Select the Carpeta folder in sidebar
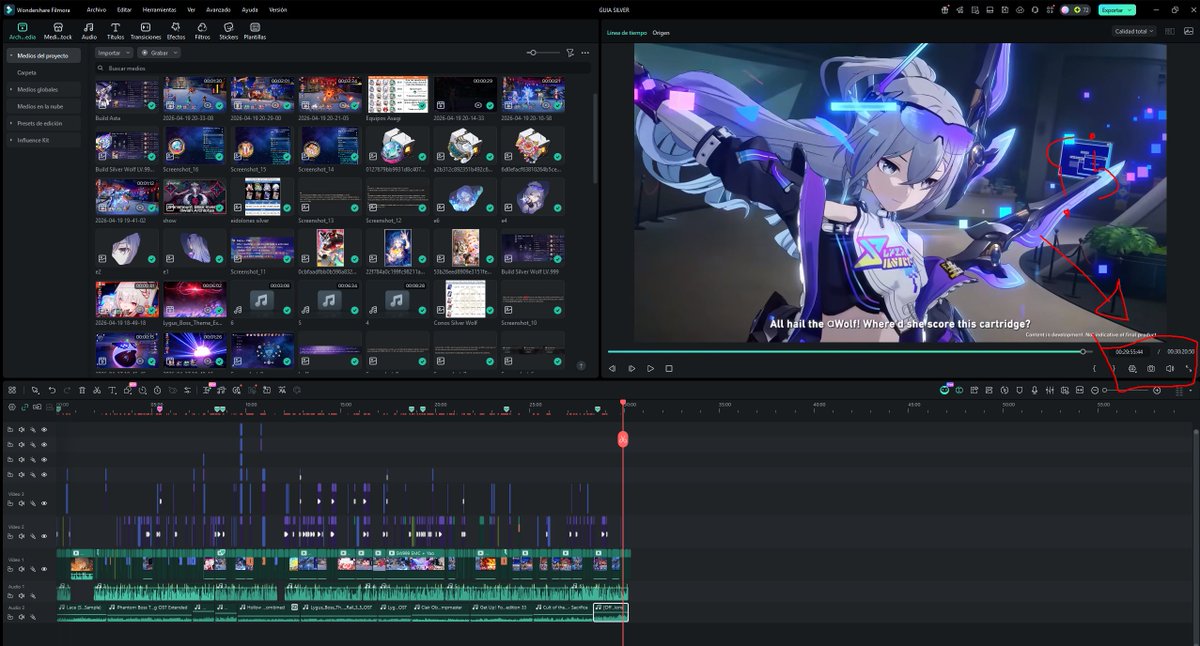1200x646 pixels. 27,72
